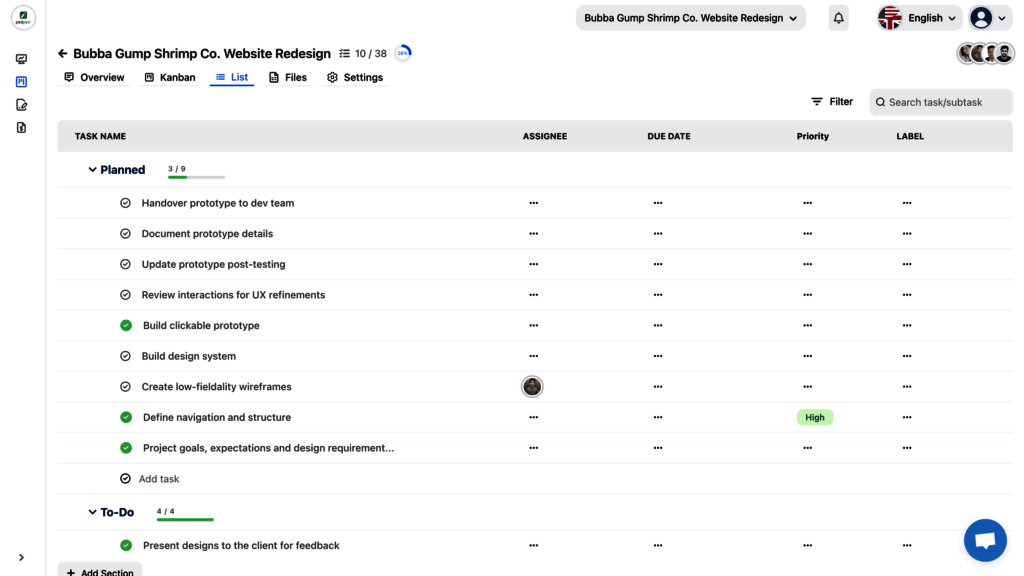Switch to the Kanban tab

coord(169,77)
